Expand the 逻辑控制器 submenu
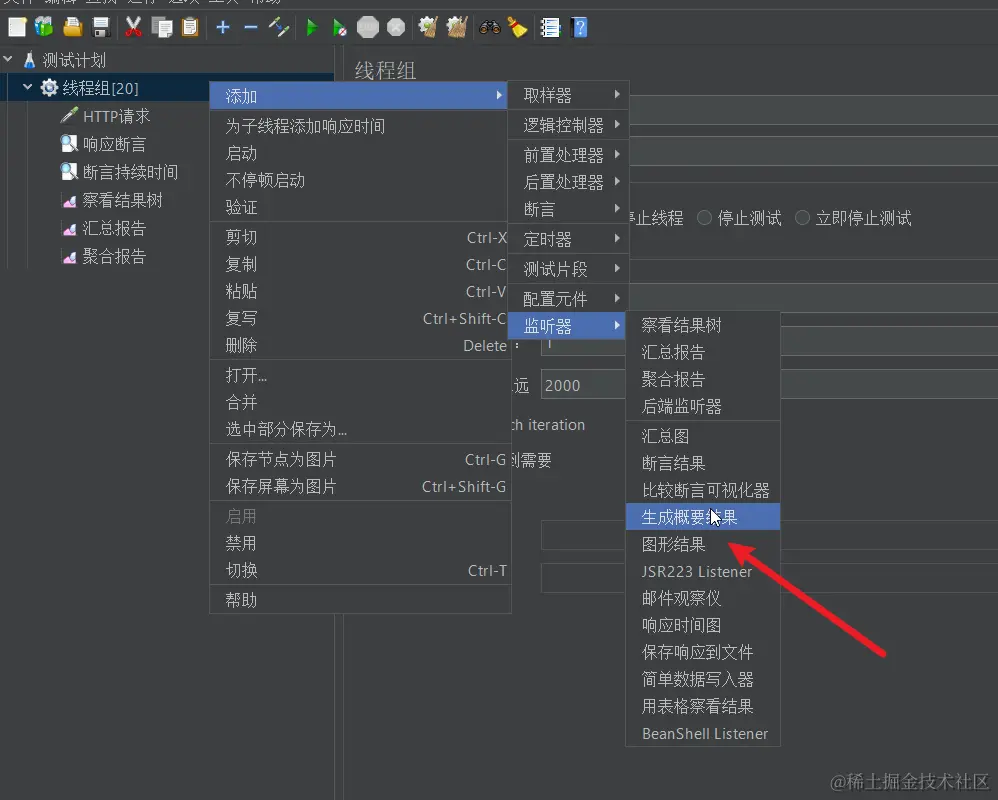998x800 pixels. (x=568, y=124)
